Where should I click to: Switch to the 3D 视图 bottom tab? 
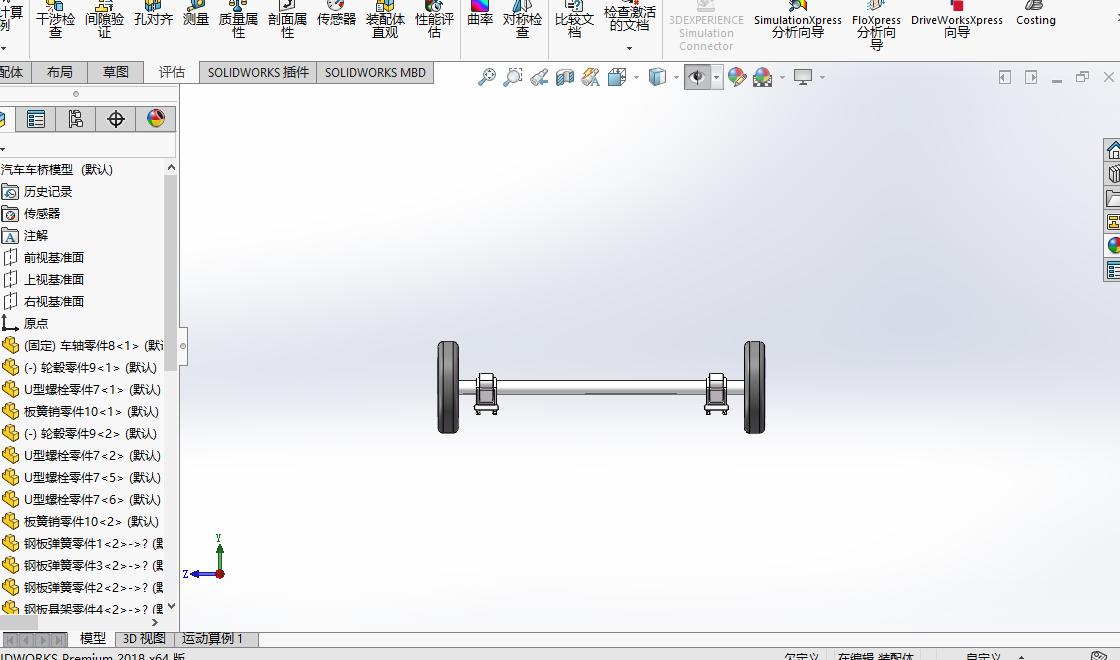[144, 639]
